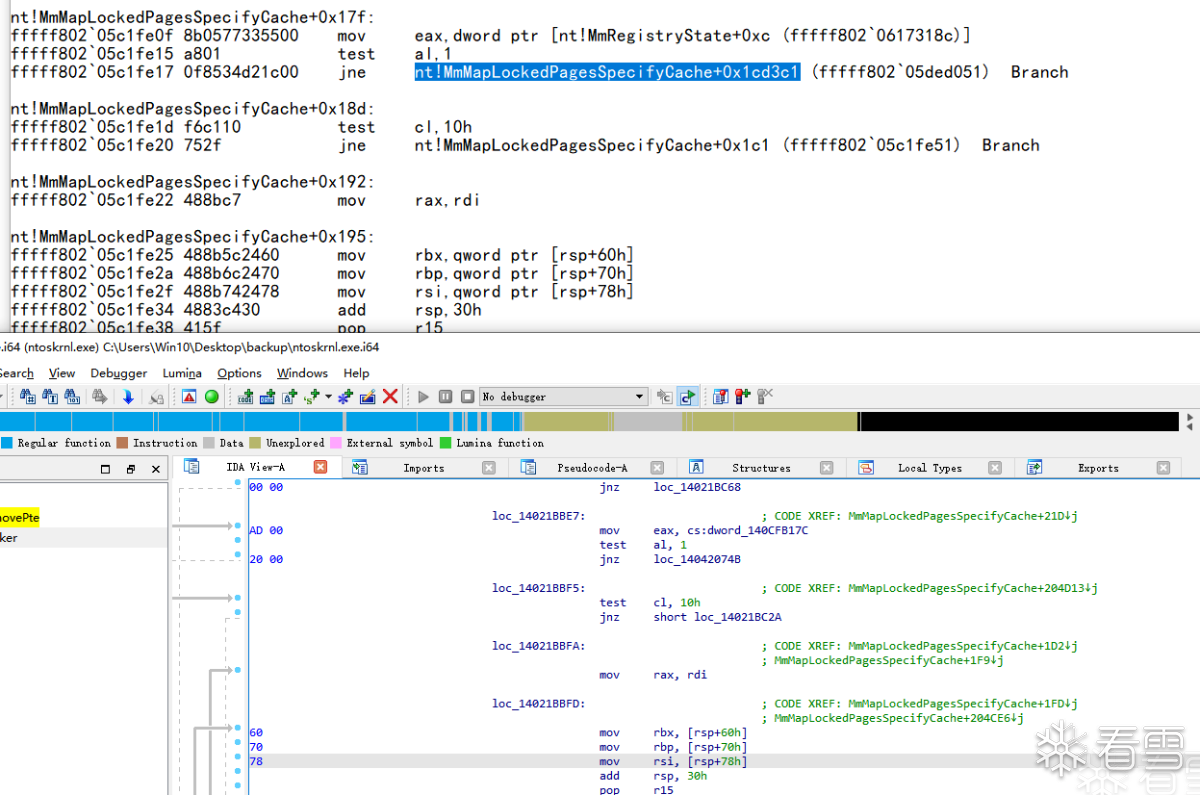Click loc_14021BC68 jump target operand
This screenshot has height=795, width=1200.
697,487
